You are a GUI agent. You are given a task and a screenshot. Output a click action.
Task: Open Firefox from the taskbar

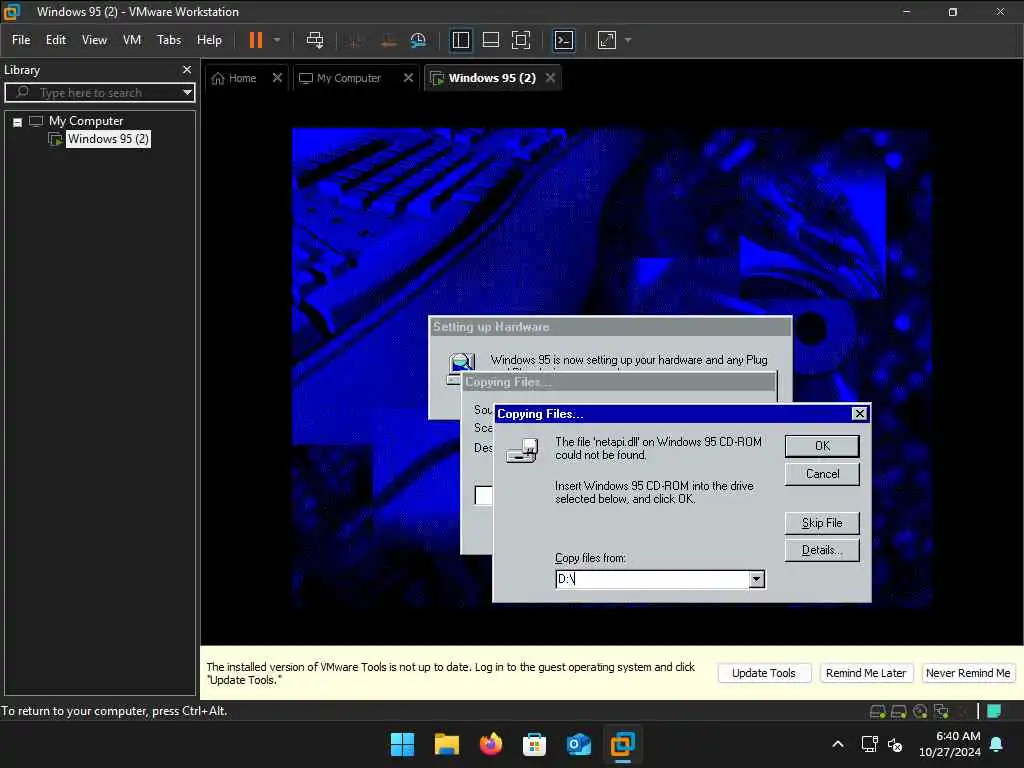490,744
